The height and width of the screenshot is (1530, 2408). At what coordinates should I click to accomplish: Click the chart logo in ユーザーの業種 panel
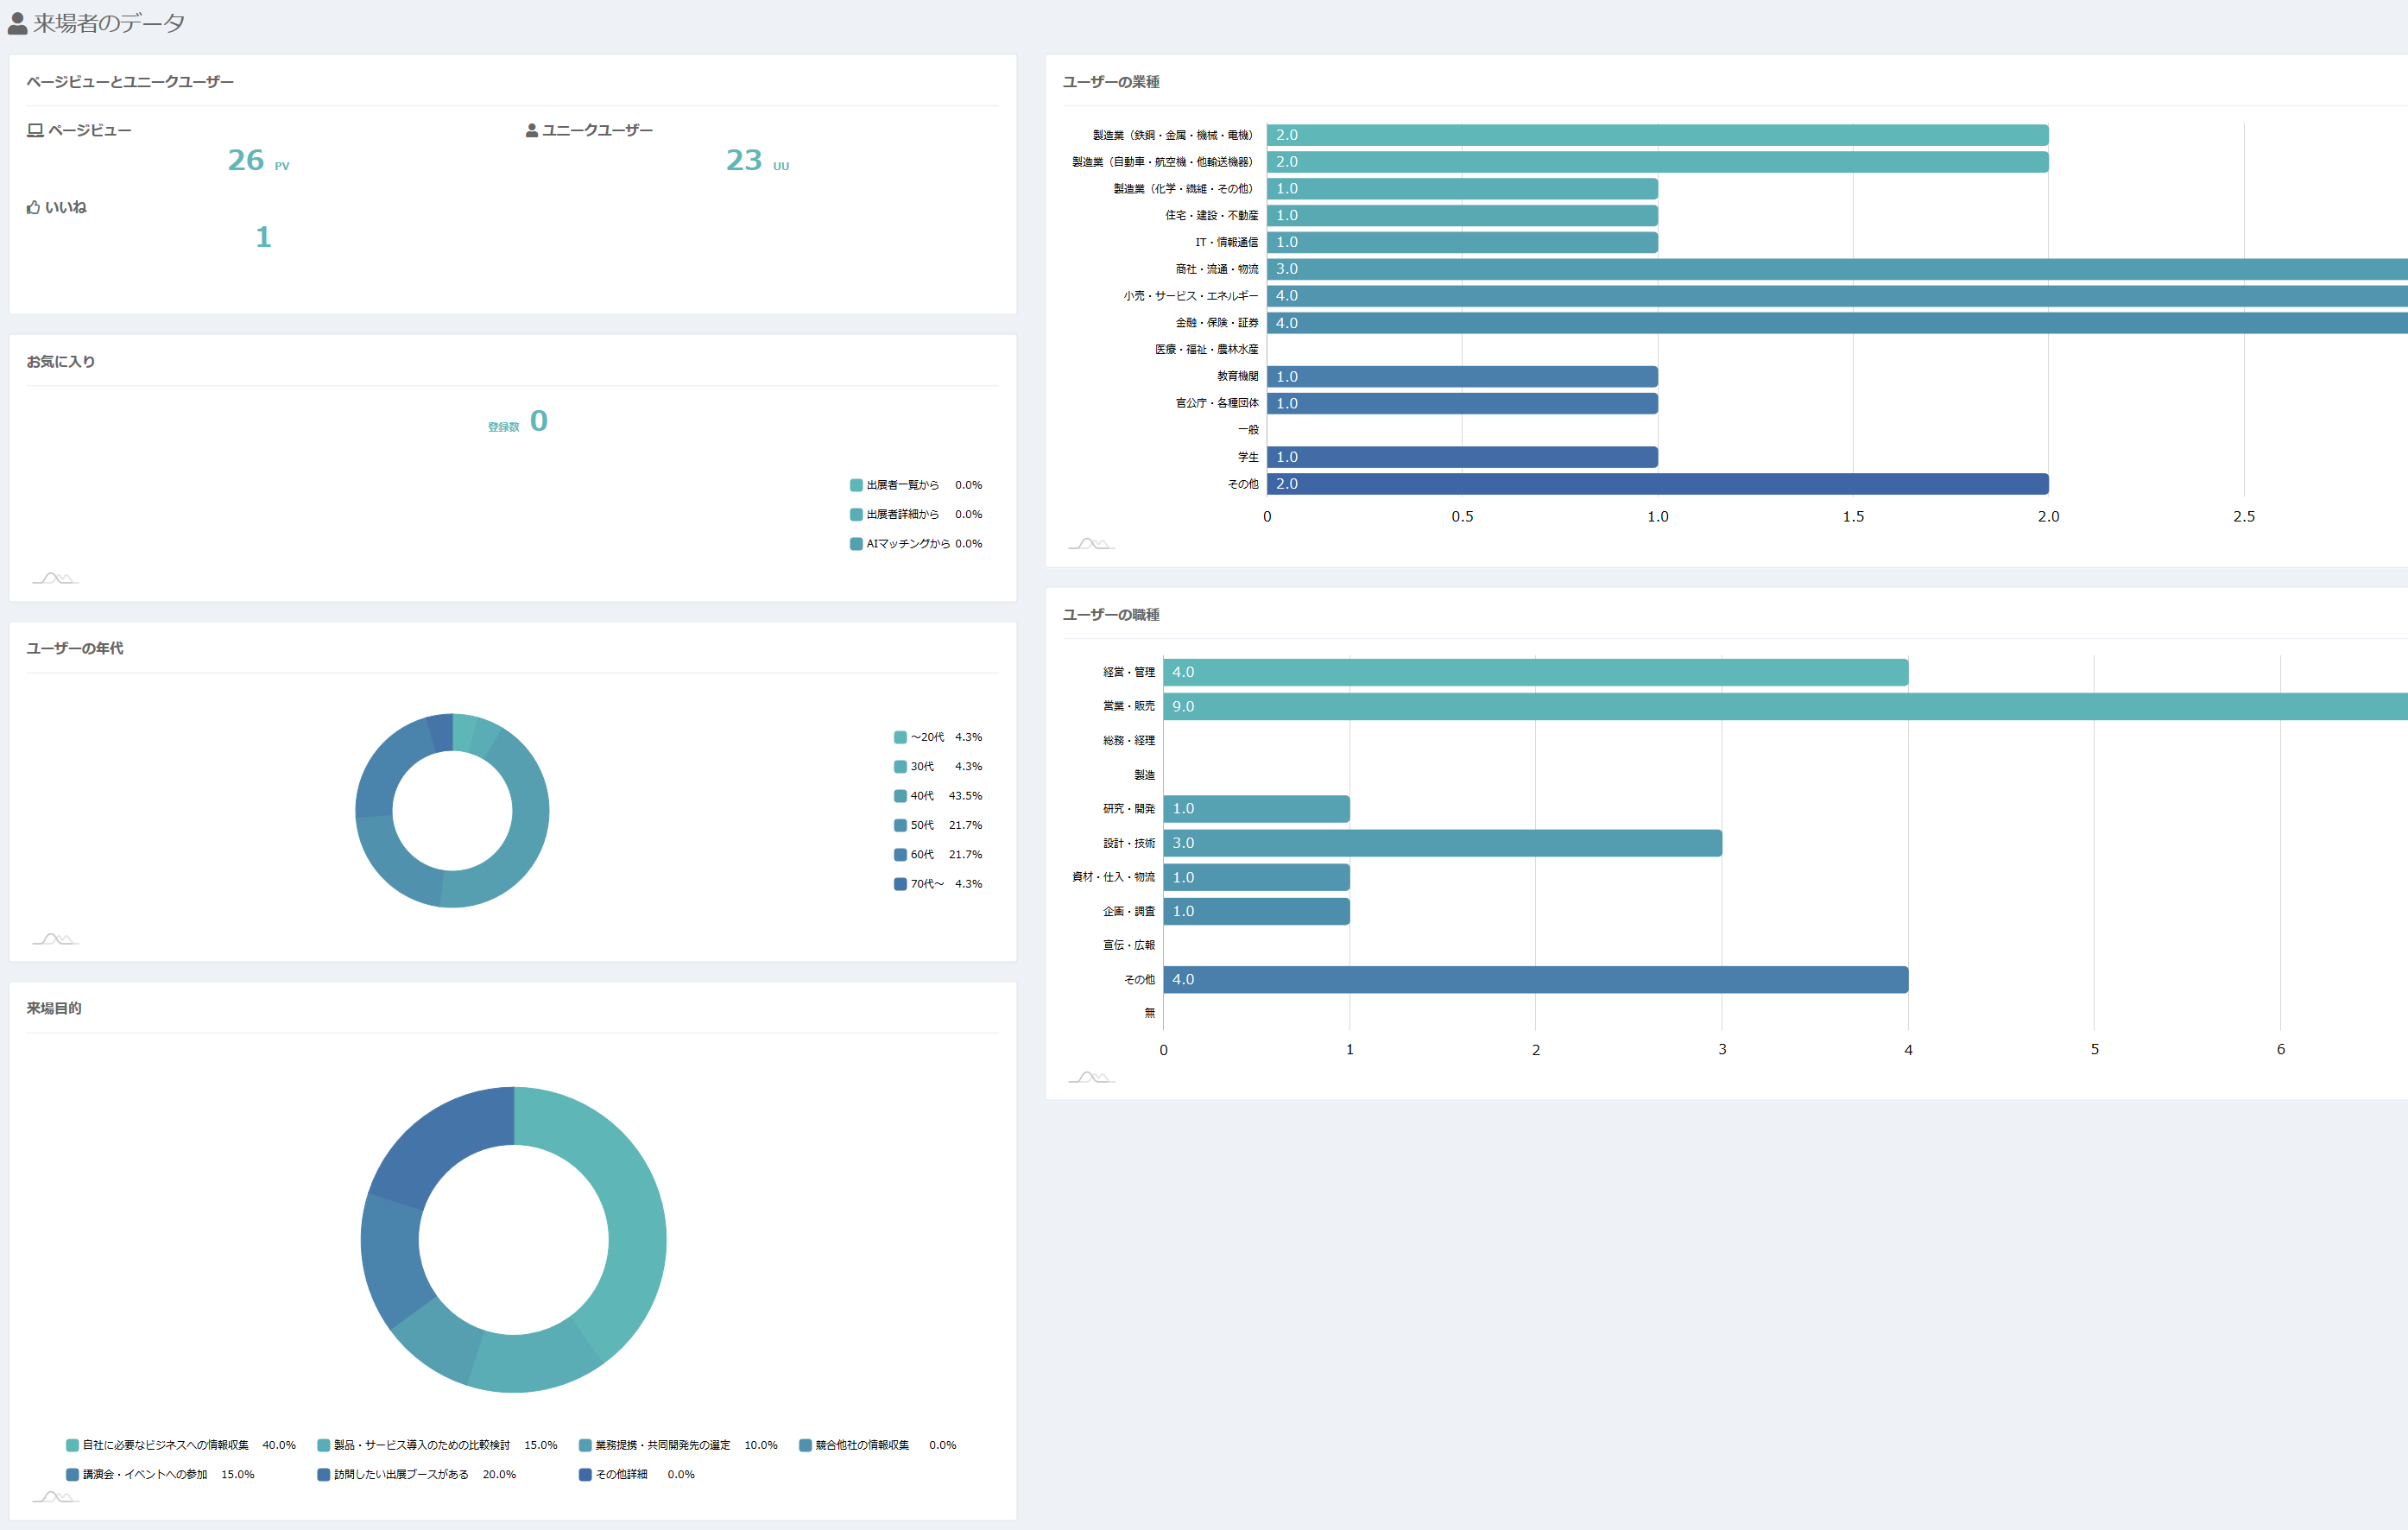pos(1091,544)
